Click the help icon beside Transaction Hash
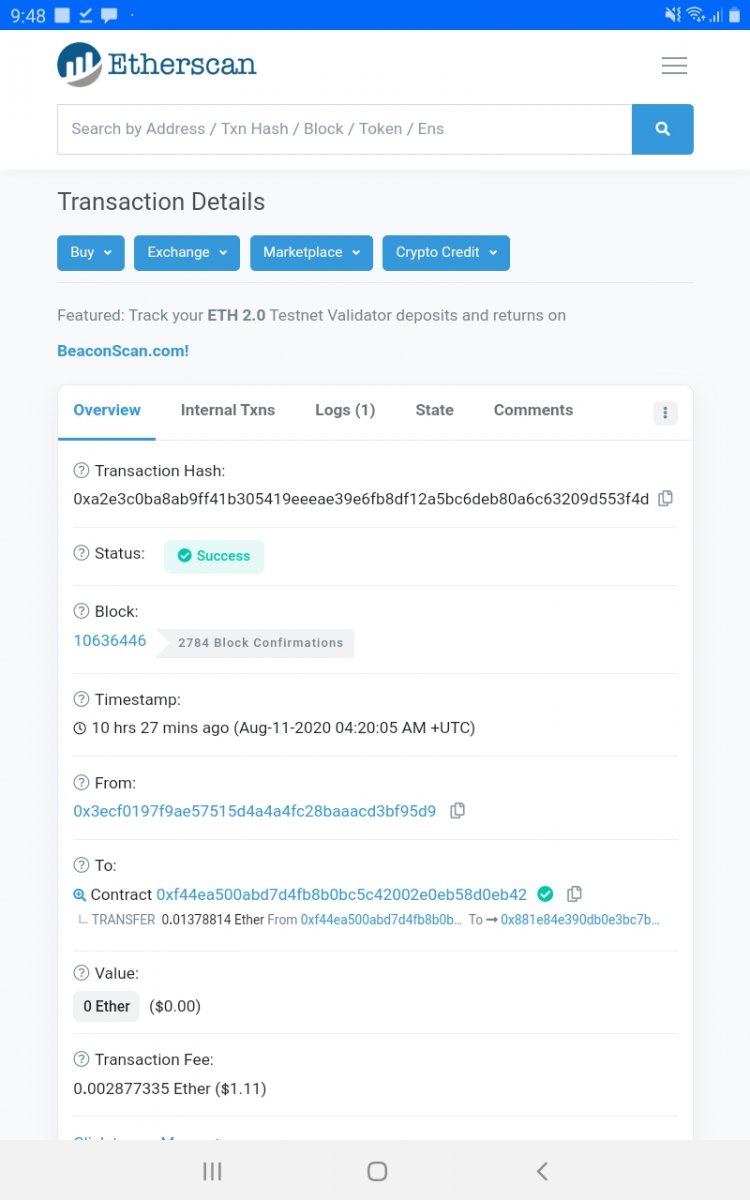The width and height of the screenshot is (750, 1200). click(x=81, y=471)
